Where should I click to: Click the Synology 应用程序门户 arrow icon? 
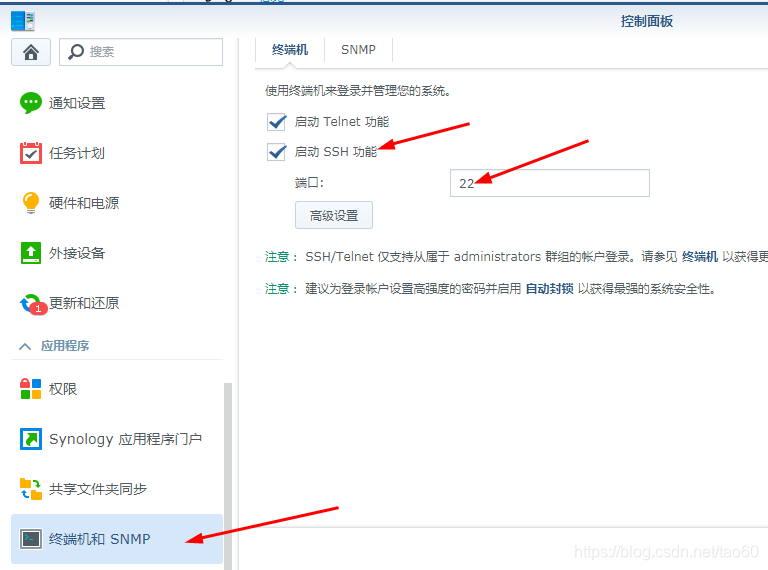pyautogui.click(x=31, y=439)
